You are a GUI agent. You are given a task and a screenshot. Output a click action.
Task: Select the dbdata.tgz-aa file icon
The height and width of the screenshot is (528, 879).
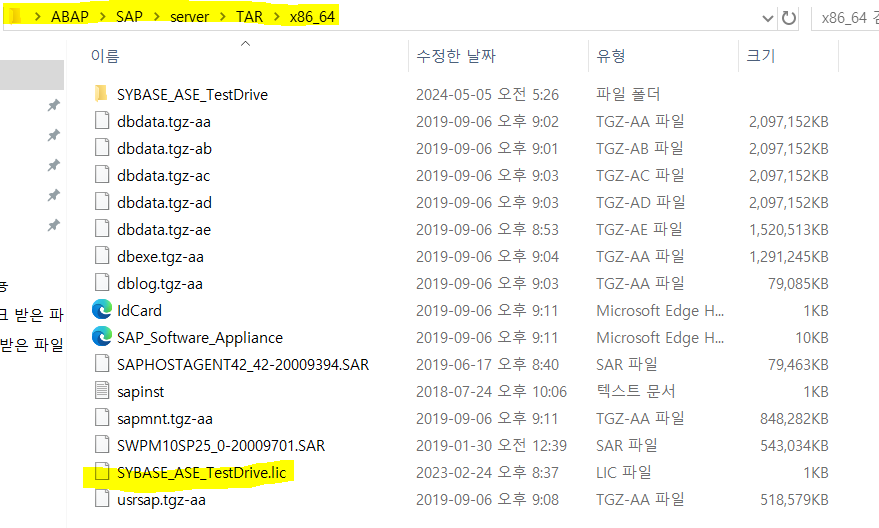[x=102, y=121]
